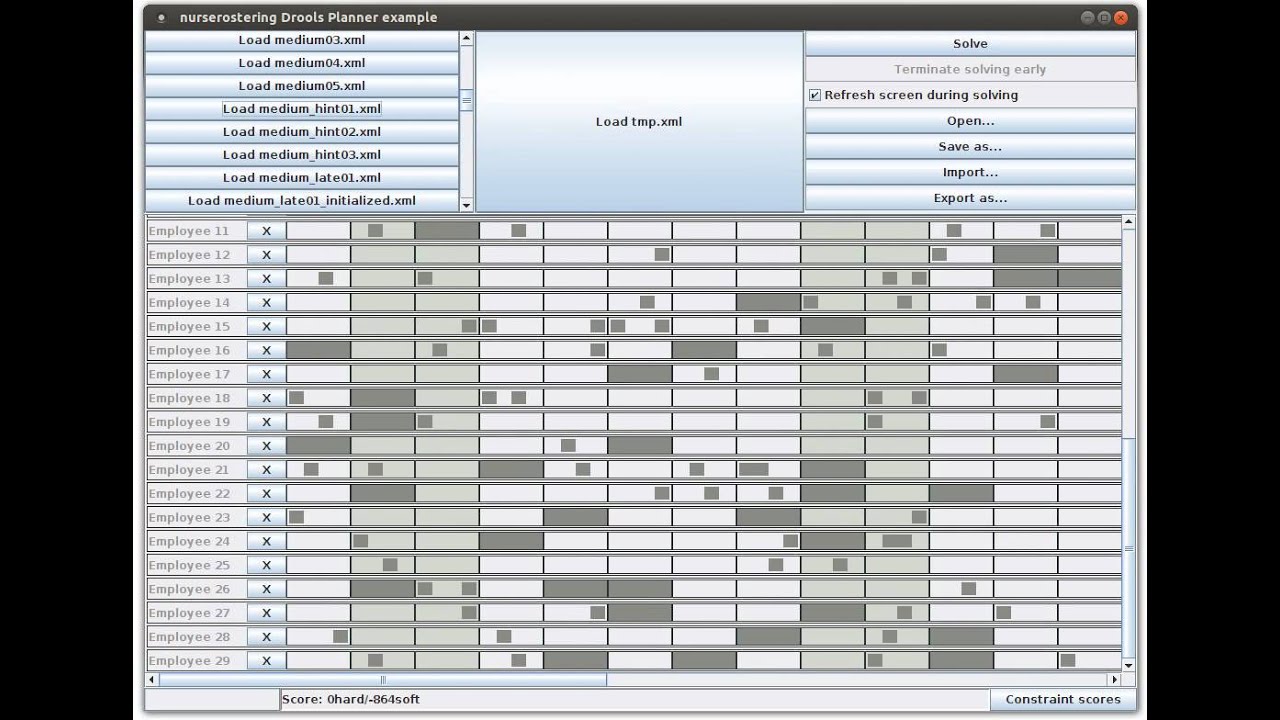
Task: Click the file list scroll down arrow
Action: (466, 205)
